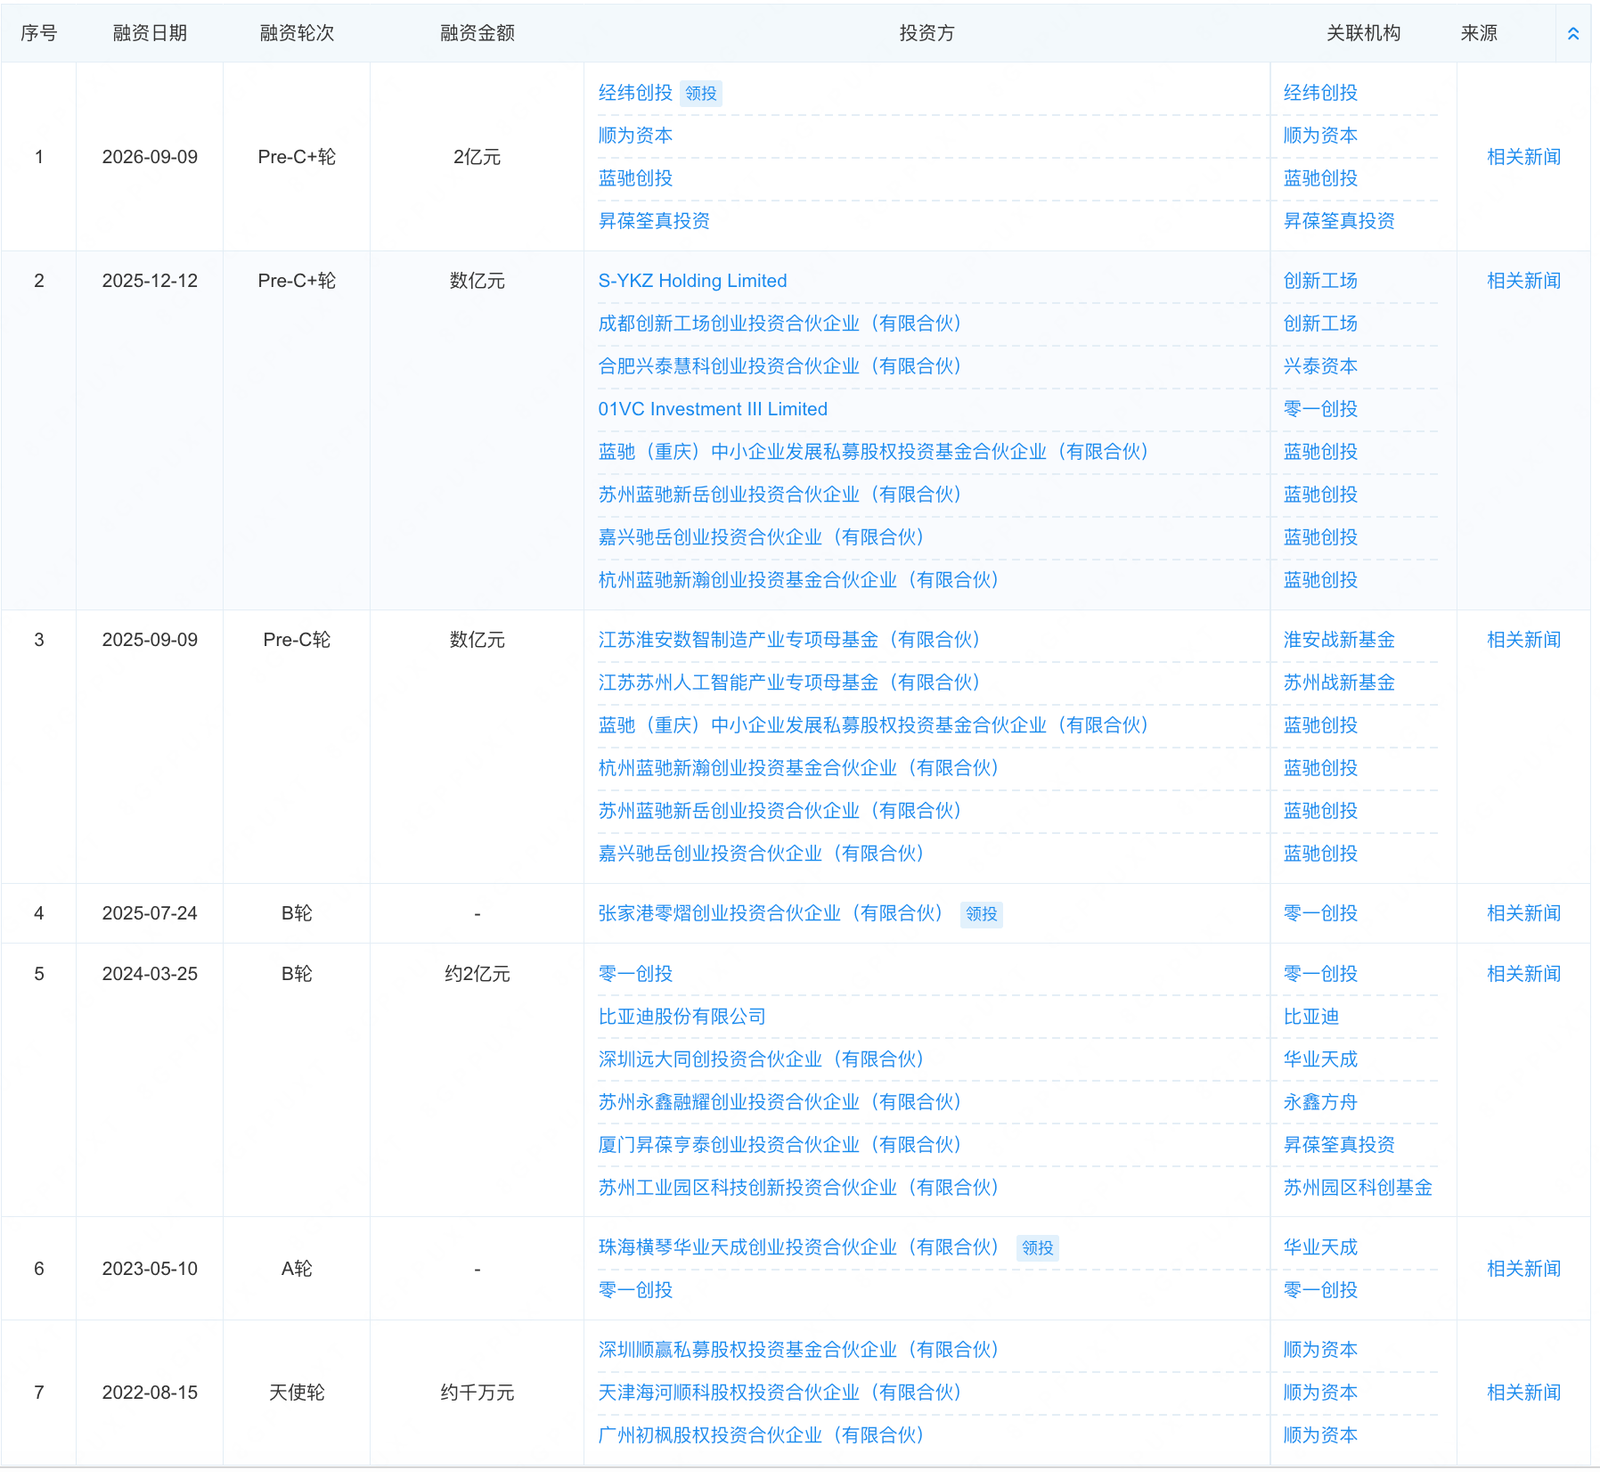Click 领投 badge beside 珠海横琴华业天成
This screenshot has width=1600, height=1472.
tap(1037, 1248)
